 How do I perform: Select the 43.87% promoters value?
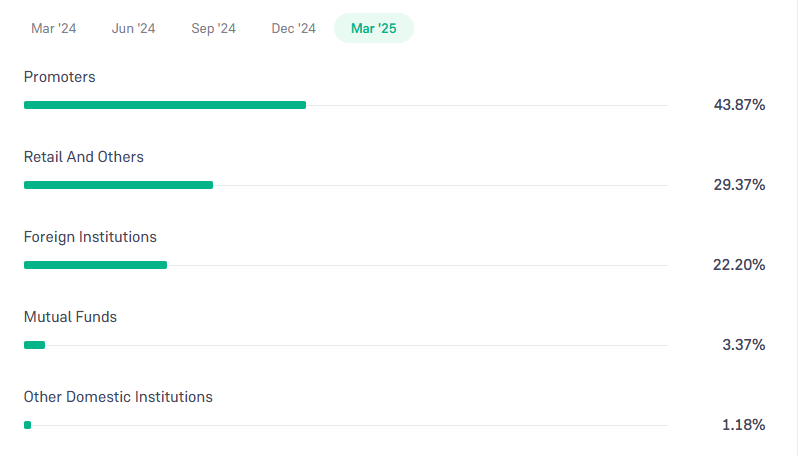point(739,105)
